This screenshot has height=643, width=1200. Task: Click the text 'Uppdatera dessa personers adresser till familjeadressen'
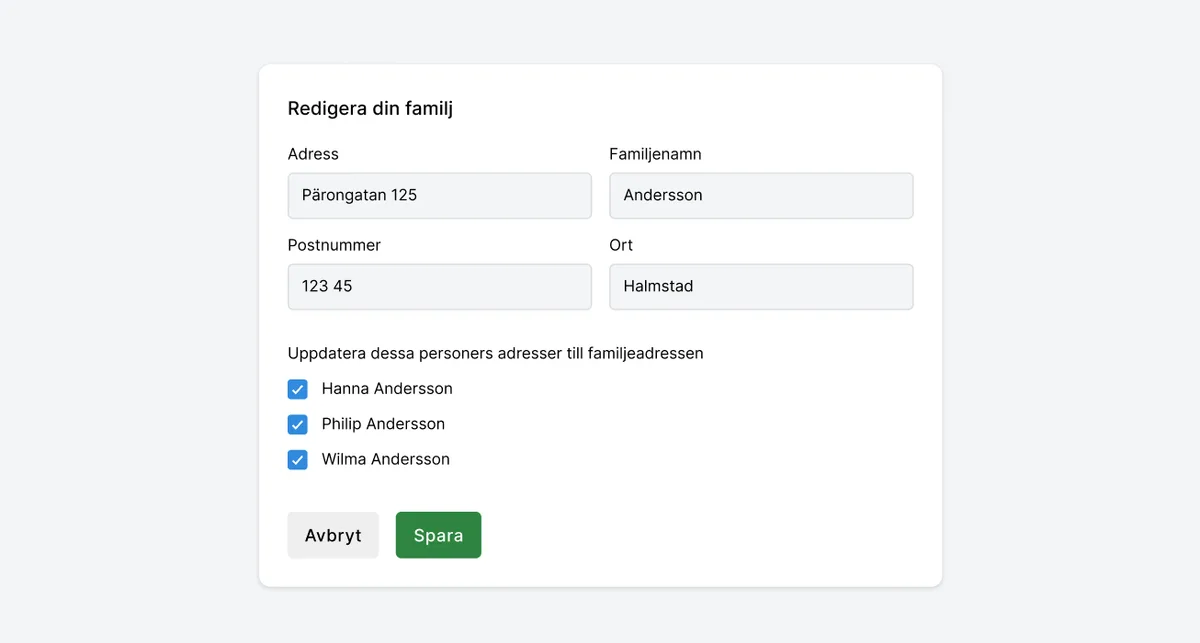point(496,353)
